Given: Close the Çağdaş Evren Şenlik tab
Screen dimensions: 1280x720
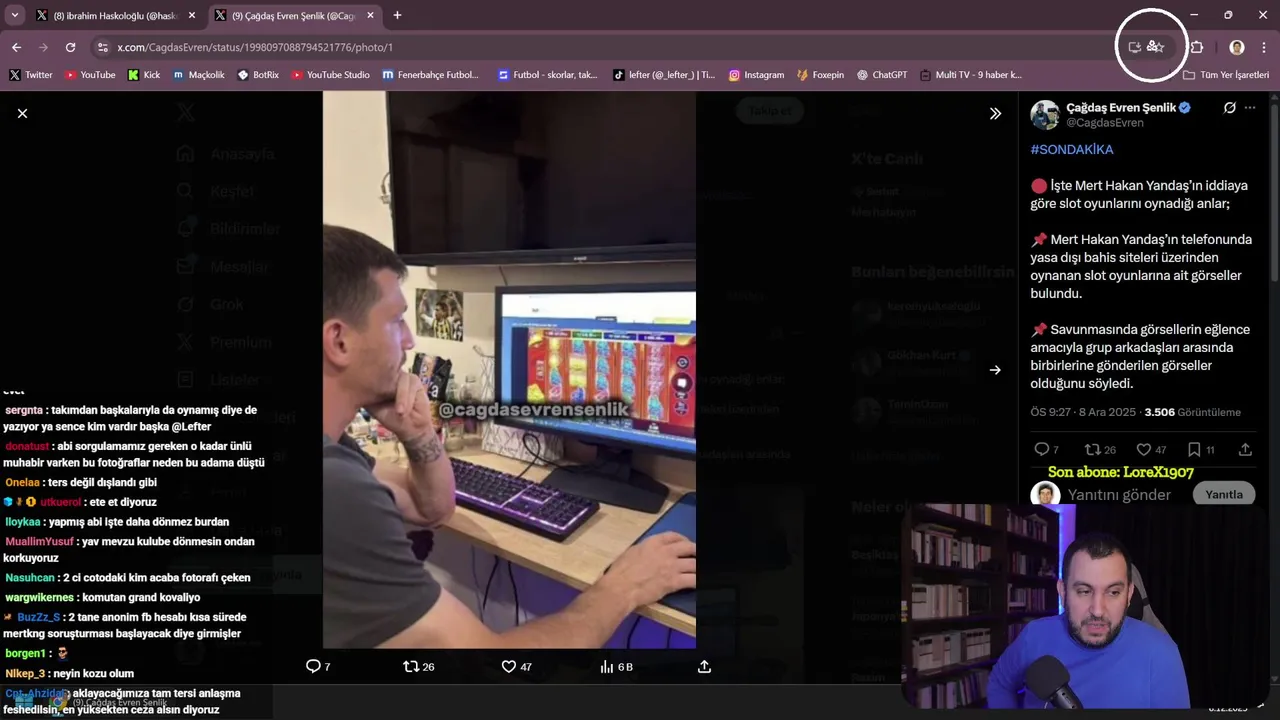Looking at the screenshot, I should (x=370, y=16).
